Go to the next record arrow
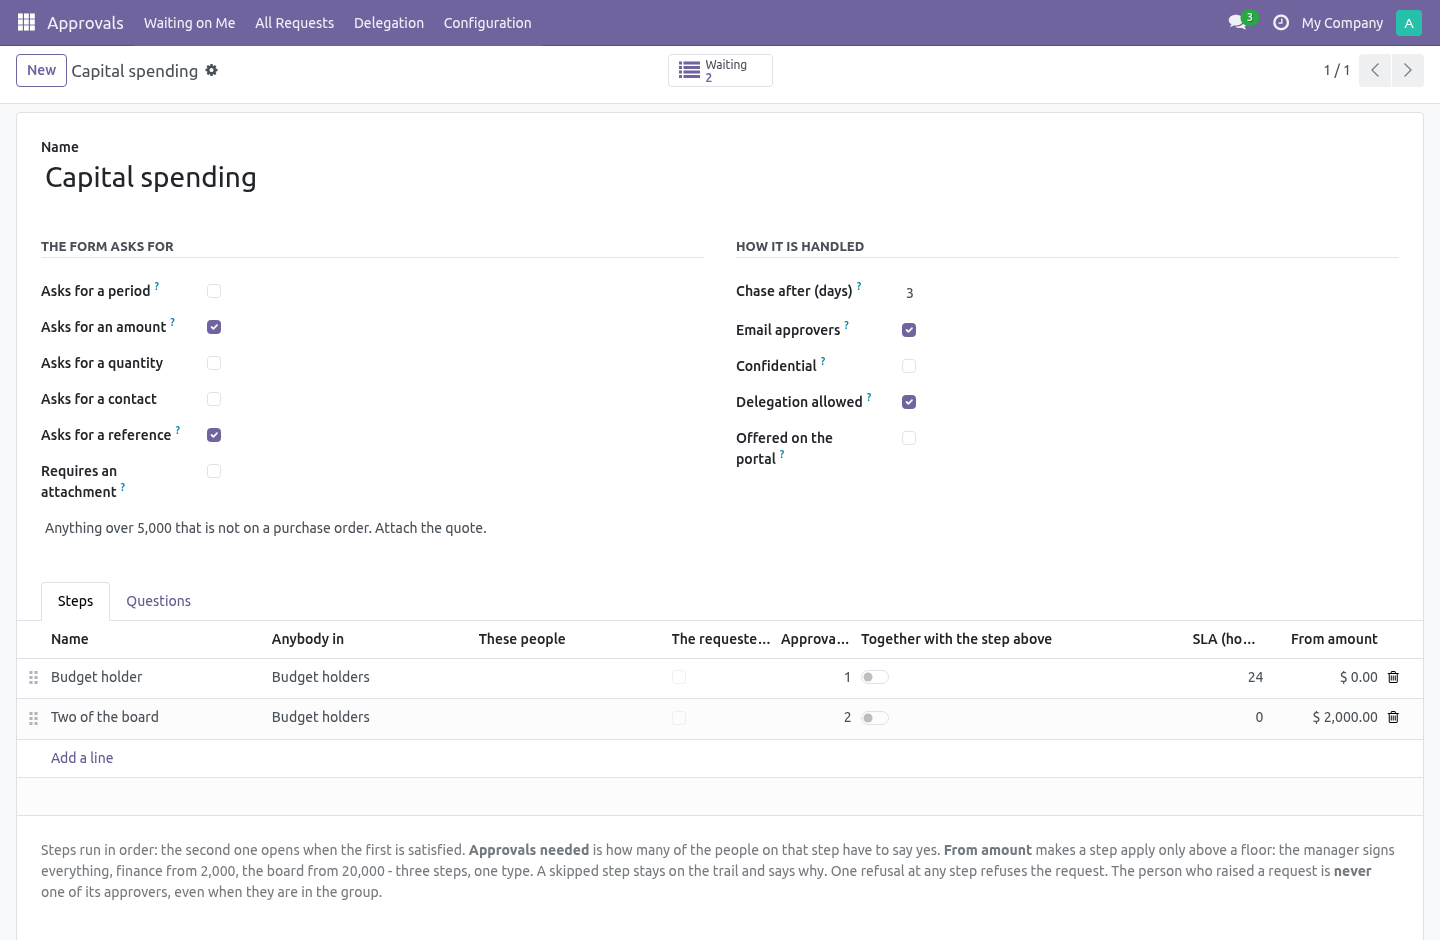Viewport: 1440px width, 940px height. tap(1407, 70)
